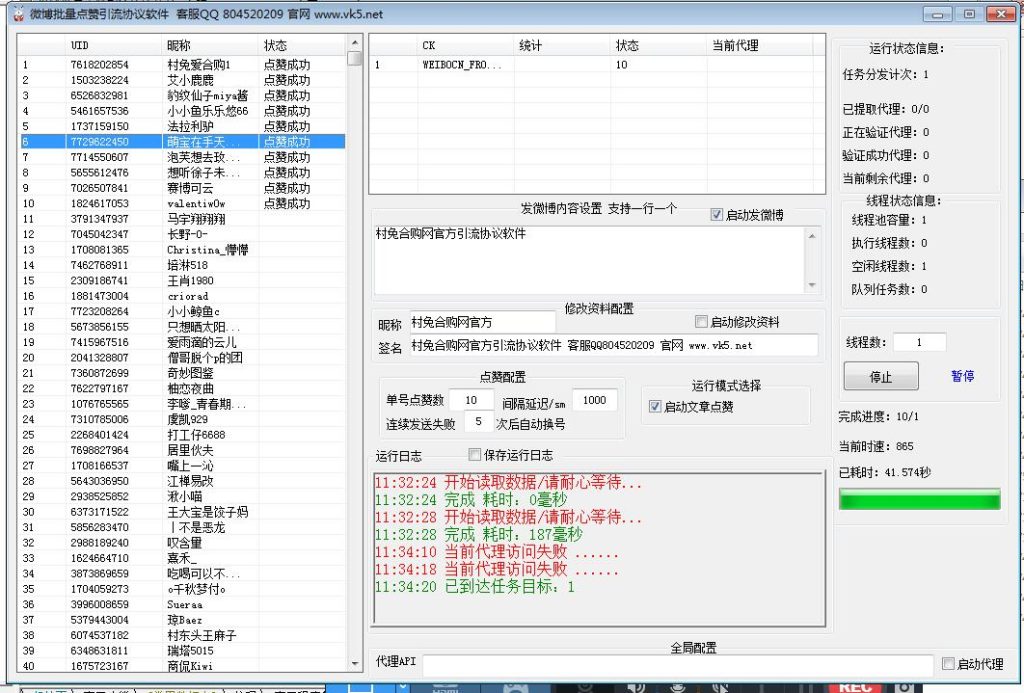Click the rabbit app icon in title bar
This screenshot has height=693, width=1024.
[x=14, y=14]
